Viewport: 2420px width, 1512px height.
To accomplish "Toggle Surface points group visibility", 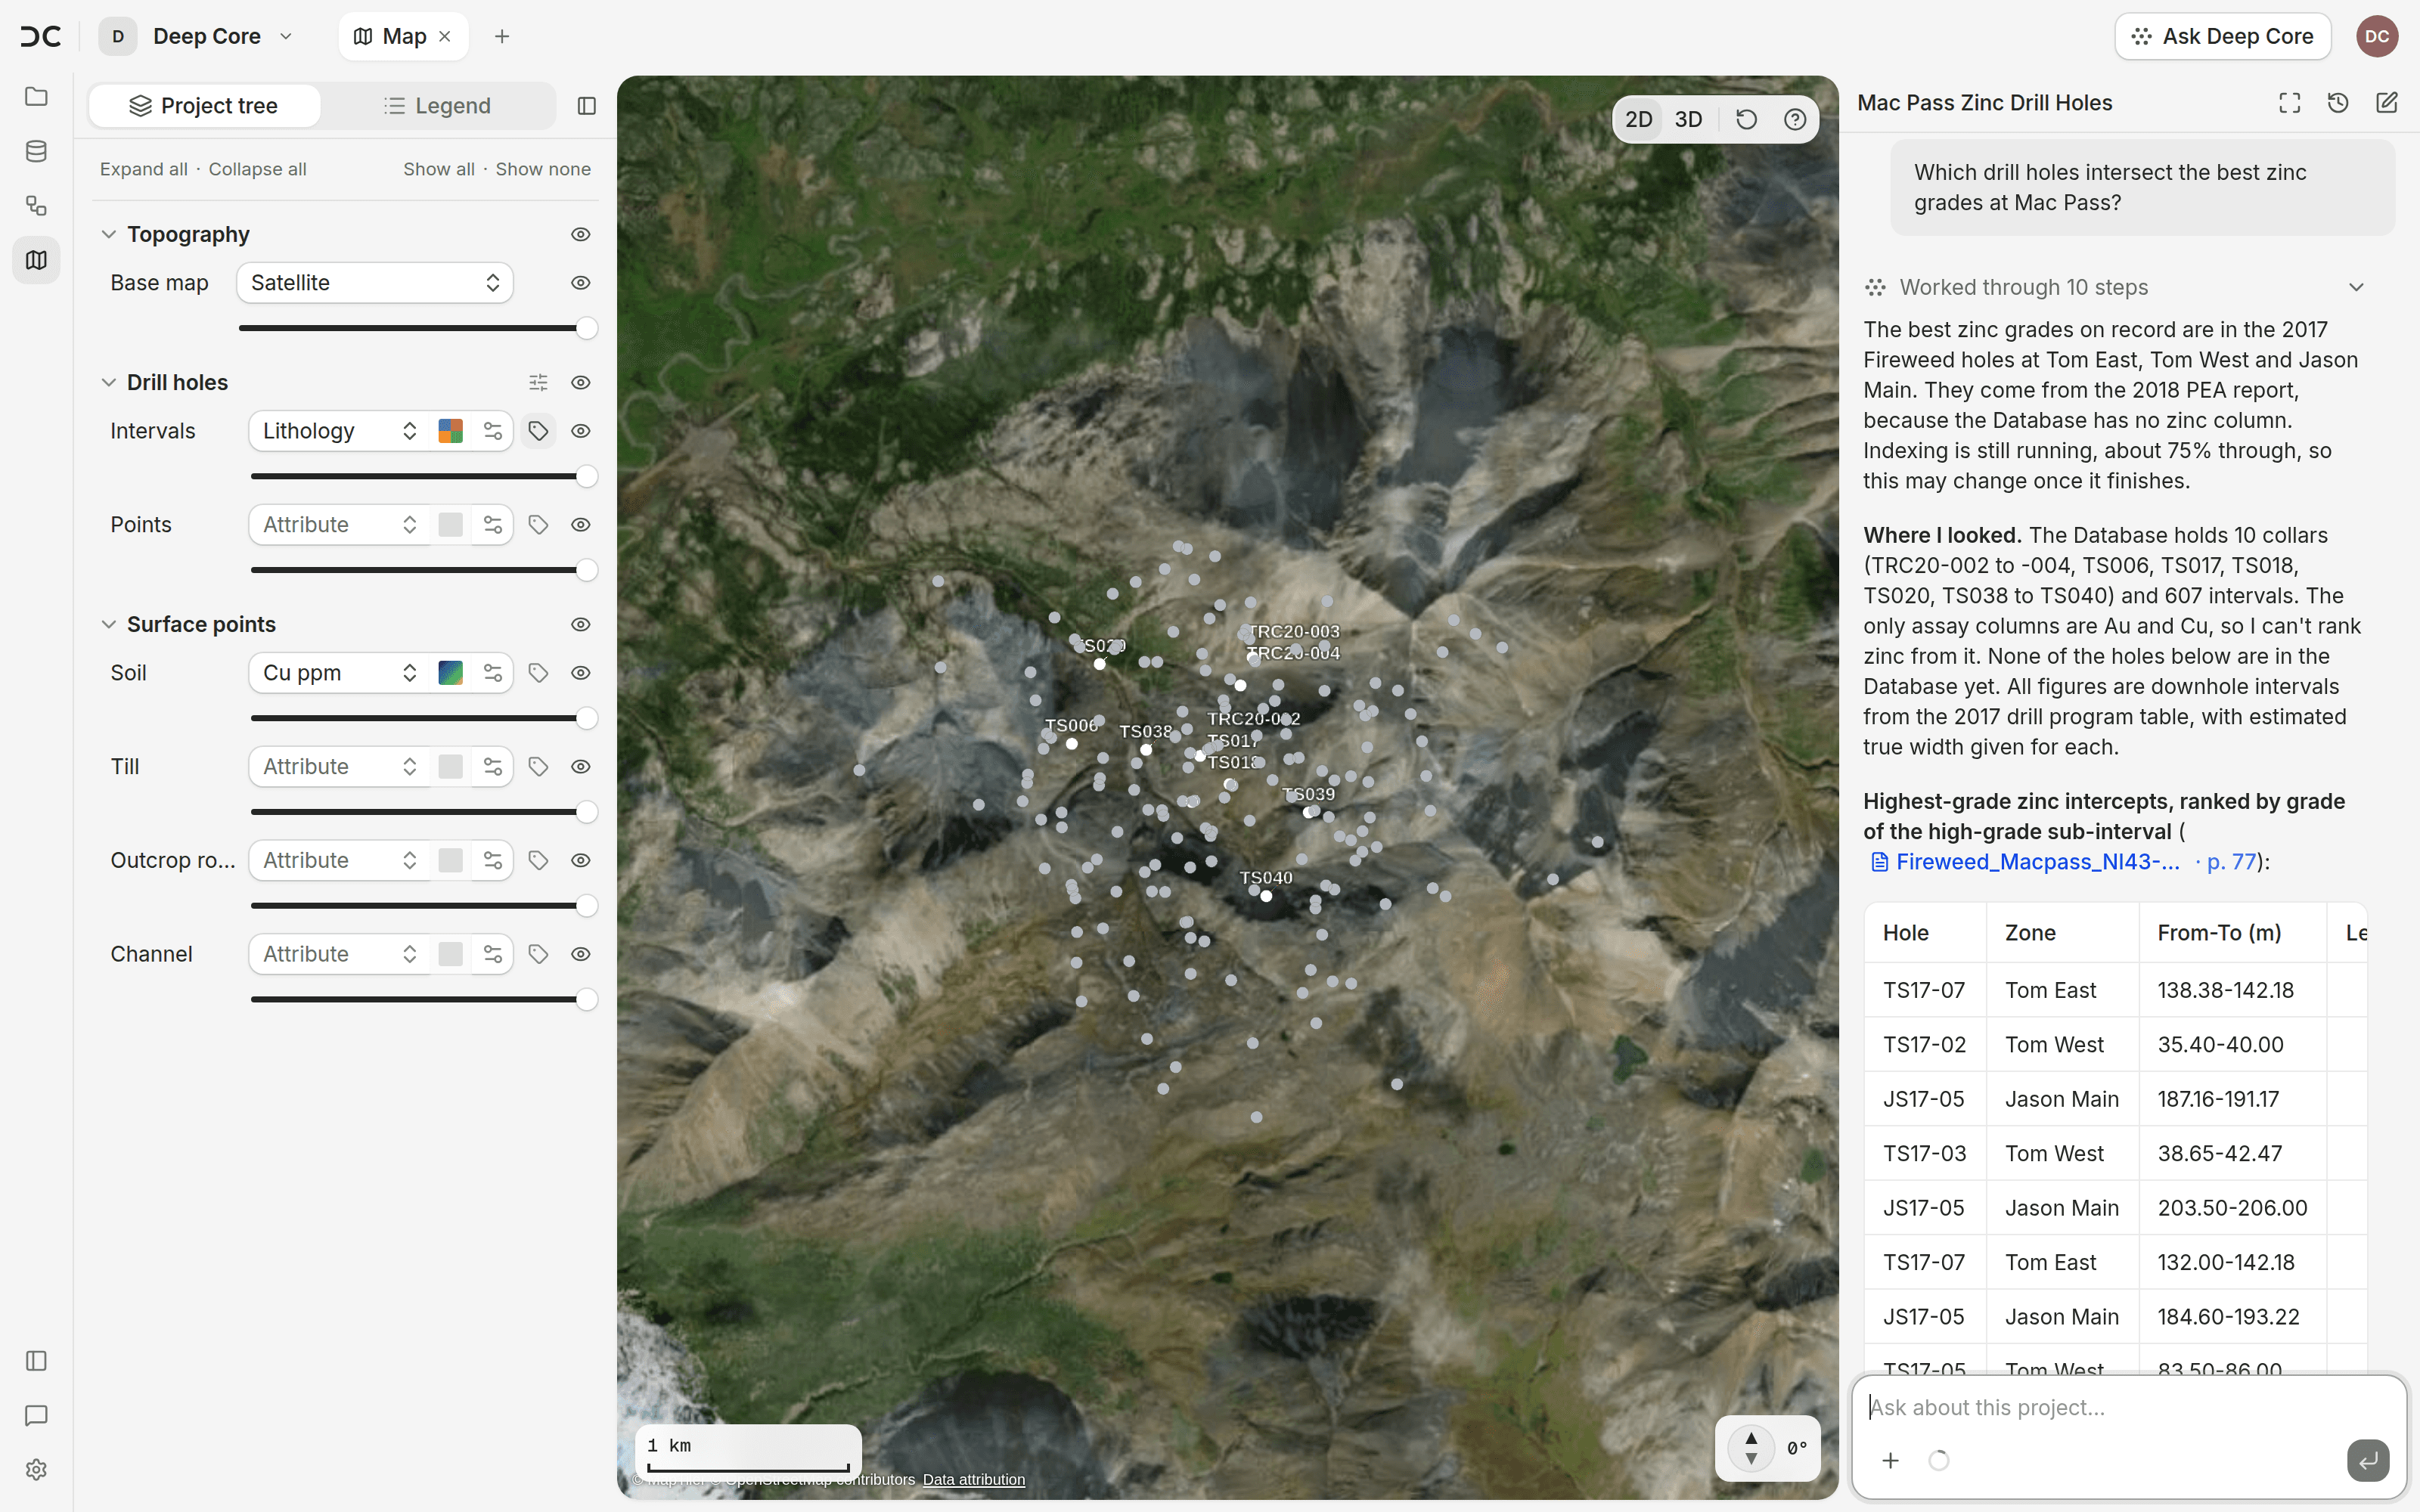I will point(581,625).
